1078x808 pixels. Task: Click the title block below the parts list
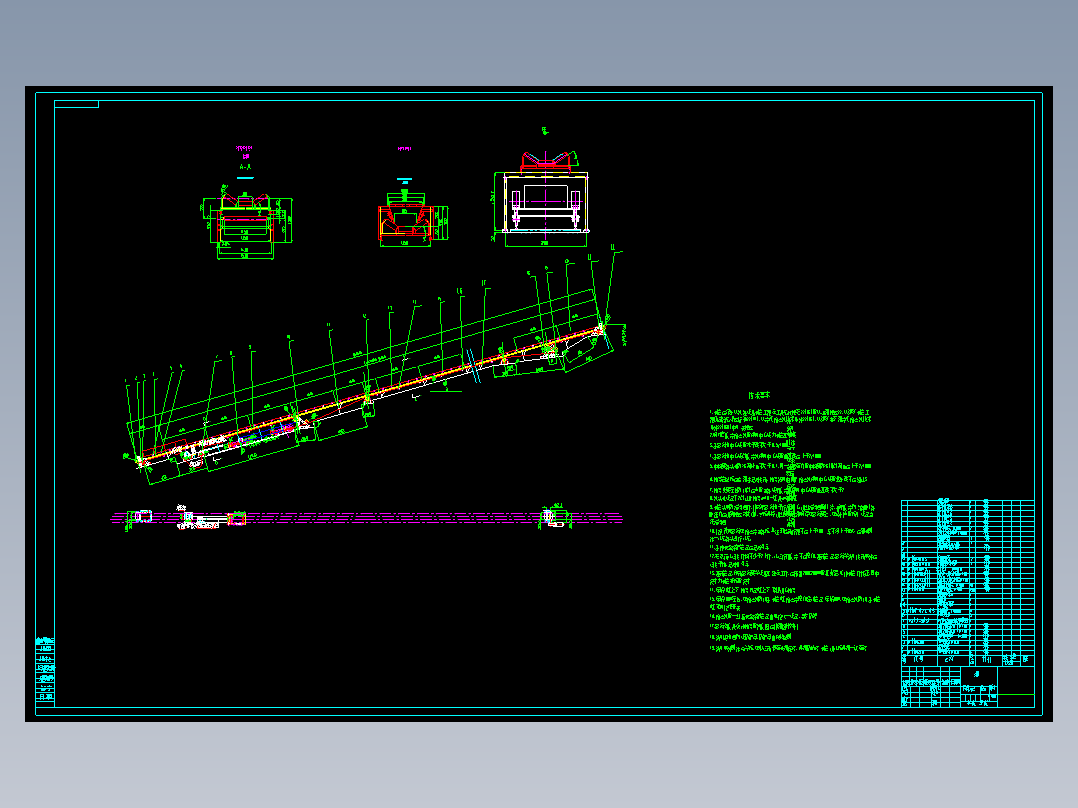tap(967, 686)
